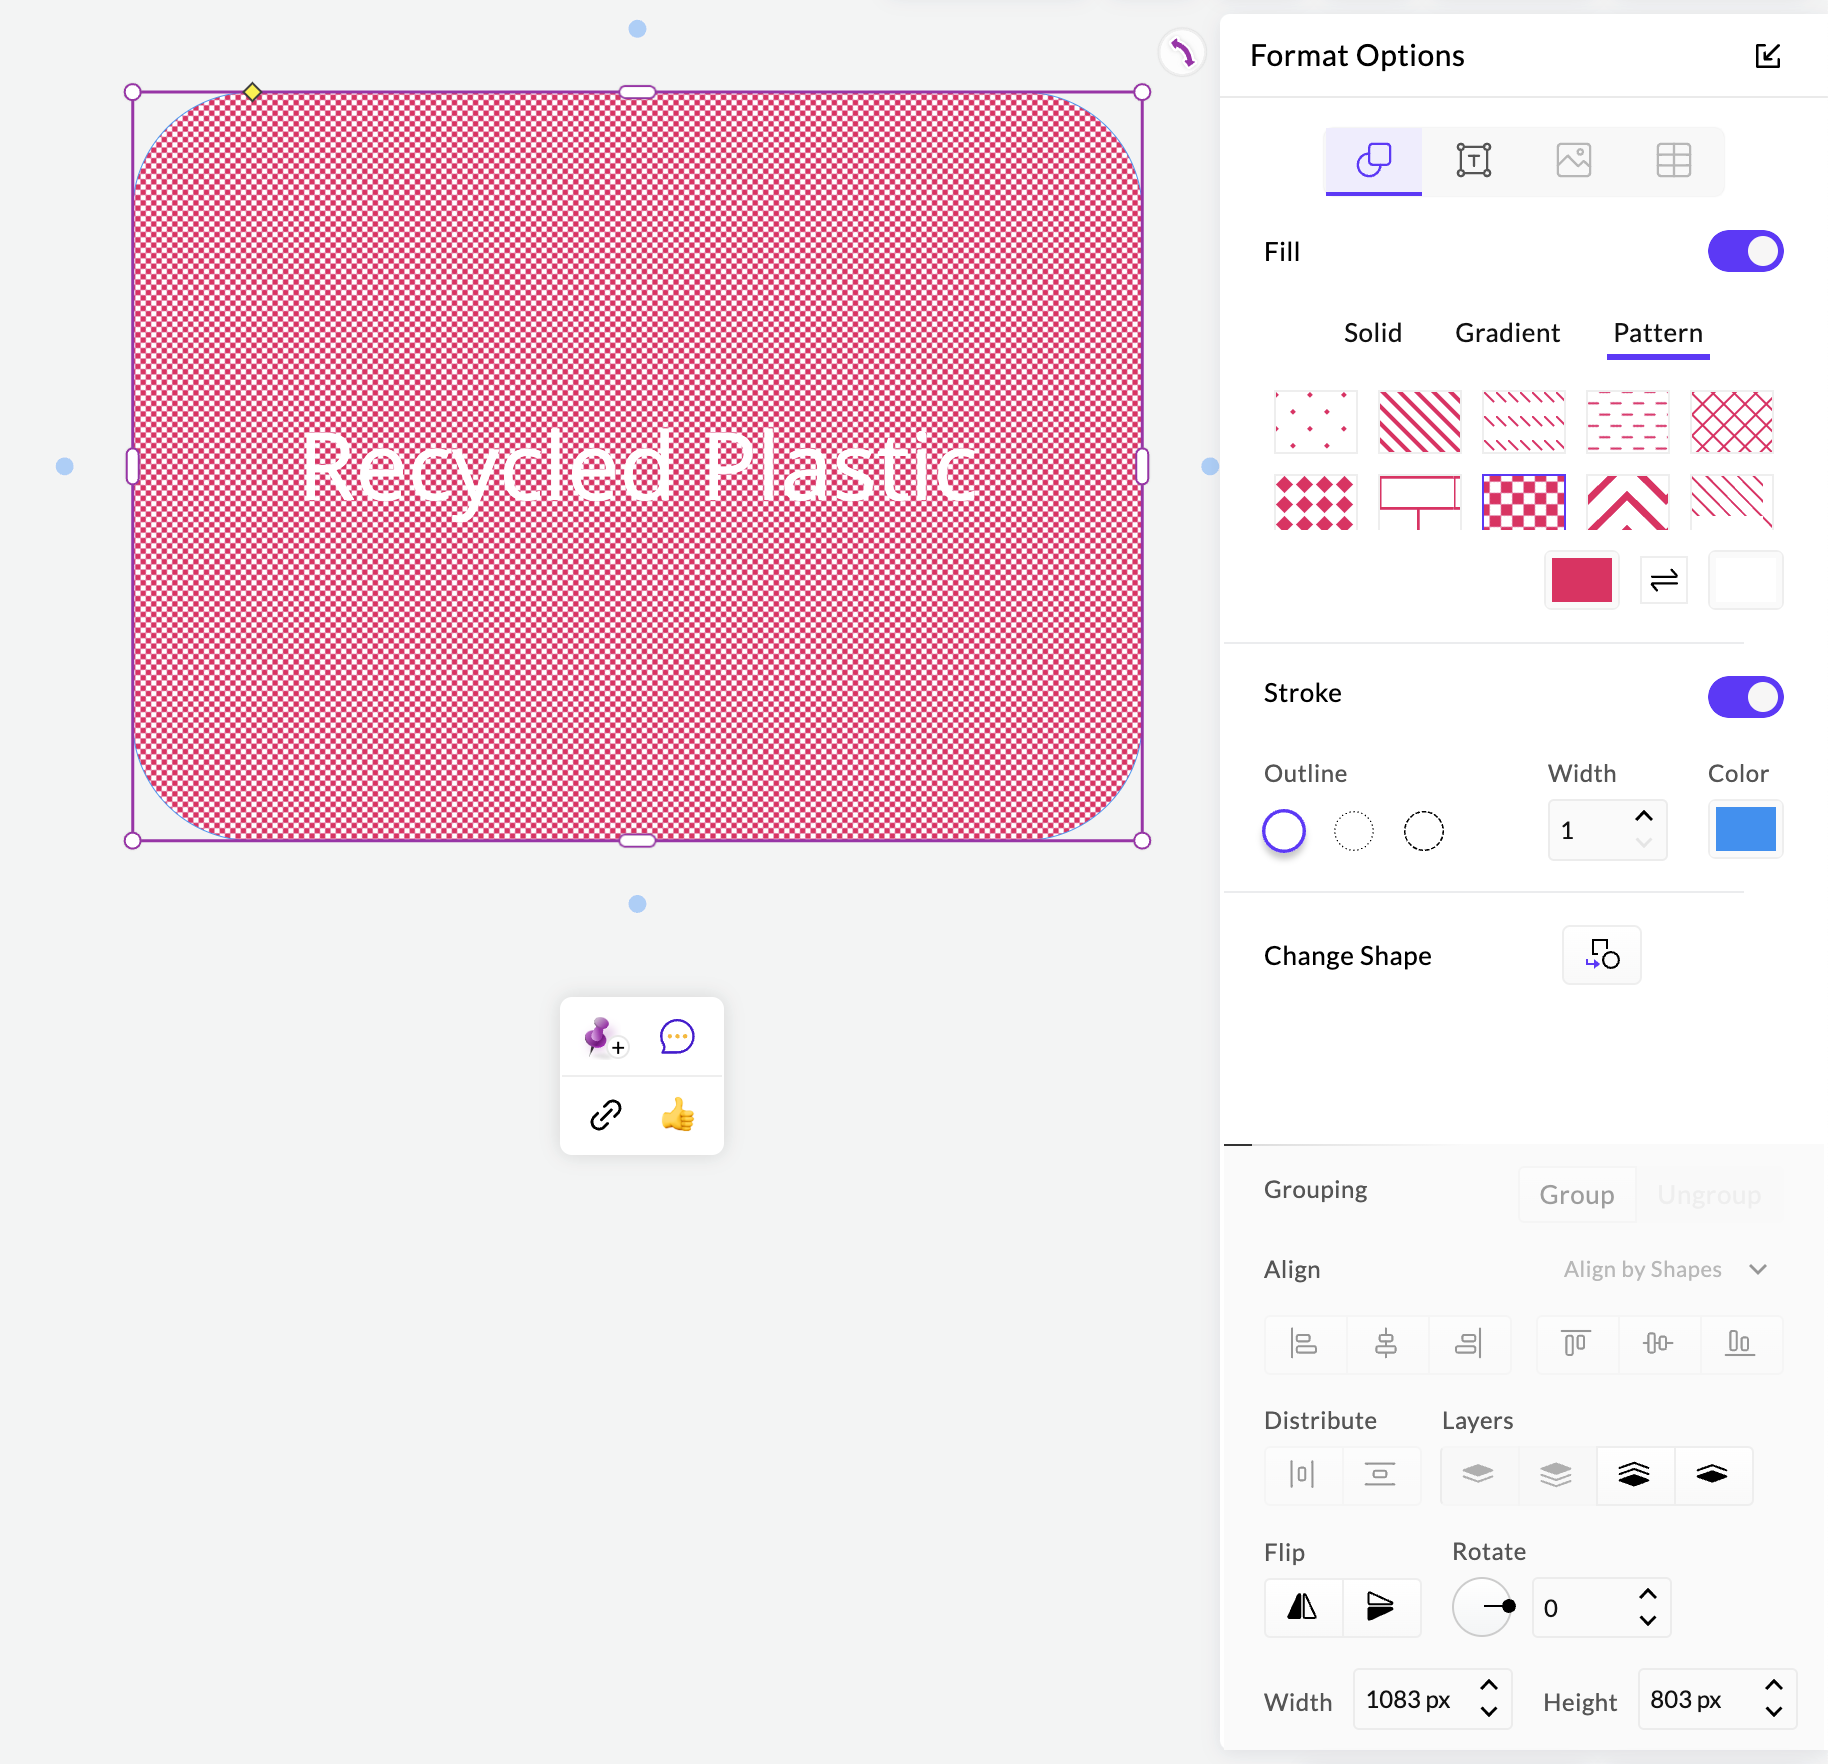
Task: Align shapes to vertical middle
Action: pos(1659,1344)
